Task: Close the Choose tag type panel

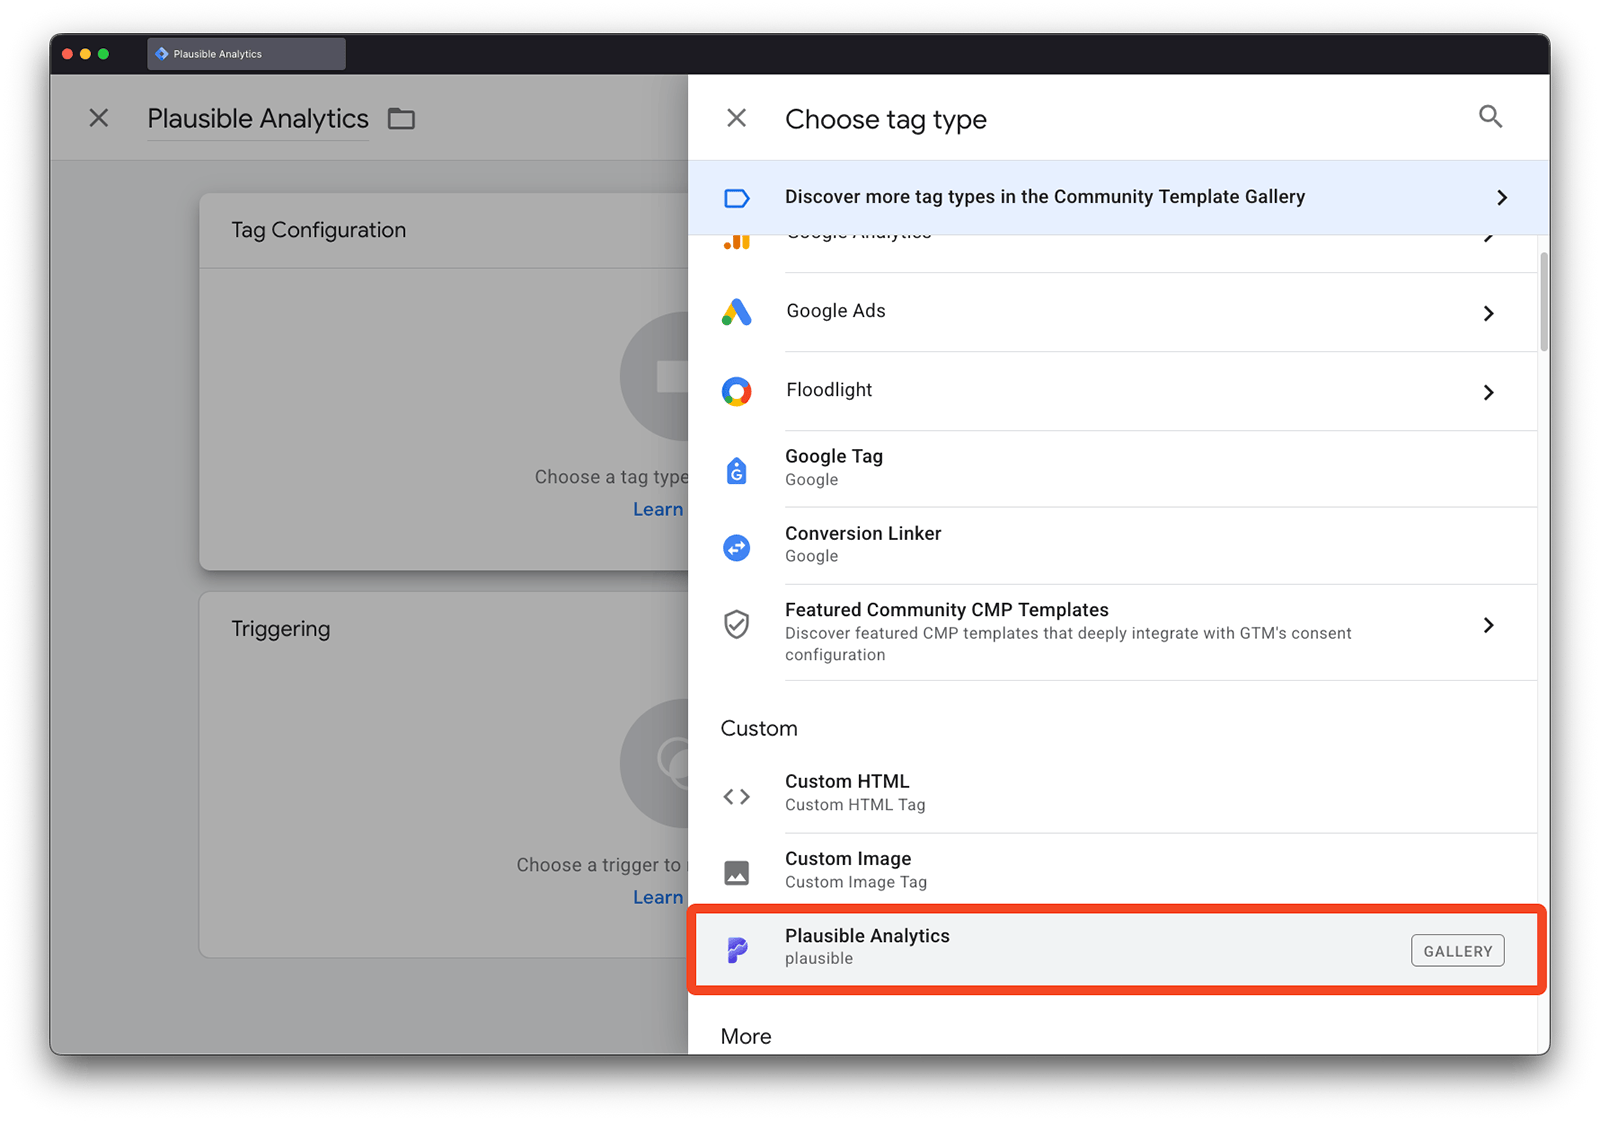Action: point(736,118)
